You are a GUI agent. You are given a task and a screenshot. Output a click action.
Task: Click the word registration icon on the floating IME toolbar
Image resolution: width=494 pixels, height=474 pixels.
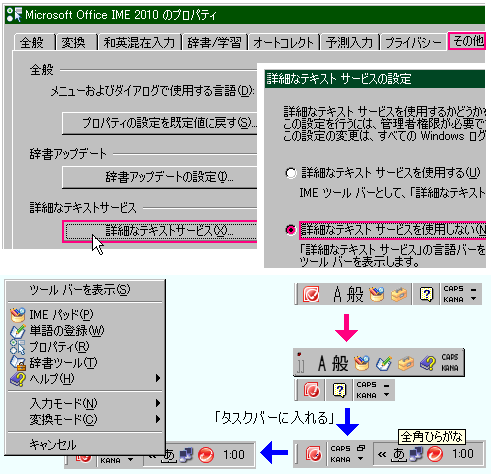384,363
